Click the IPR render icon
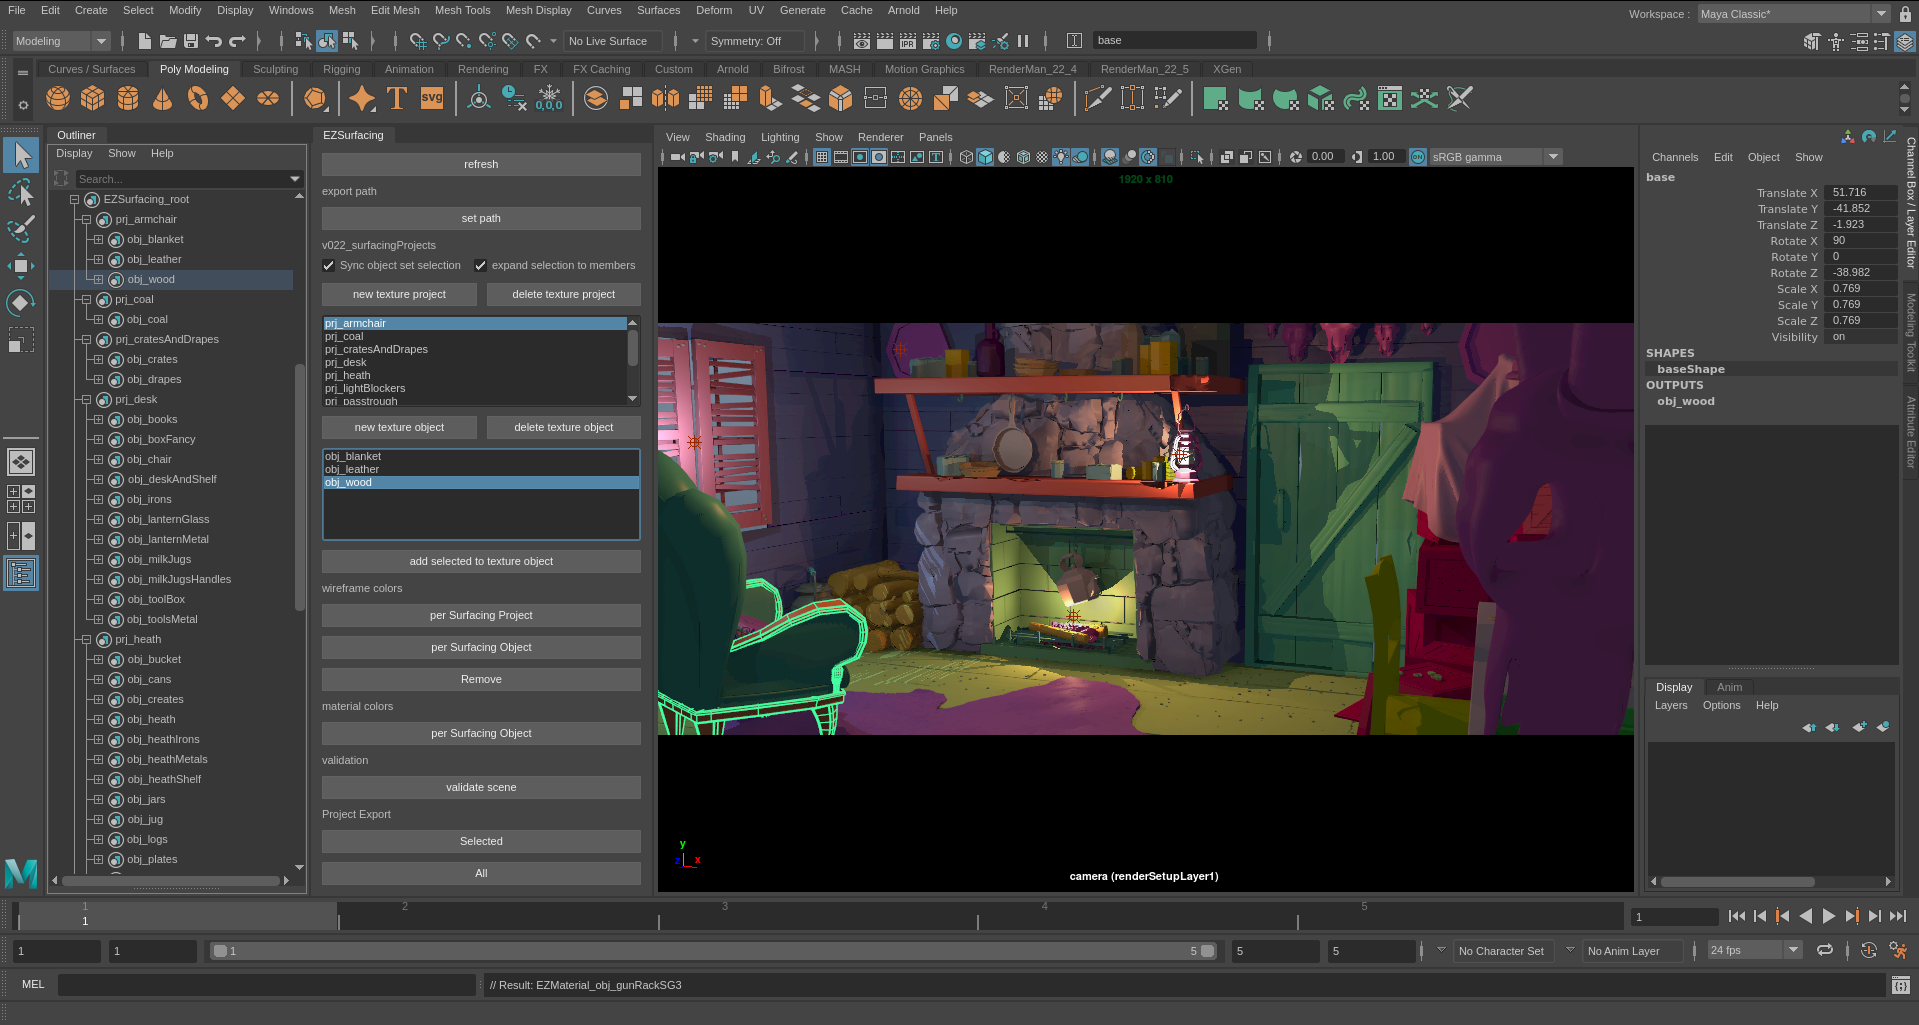The image size is (1919, 1025). tap(908, 41)
